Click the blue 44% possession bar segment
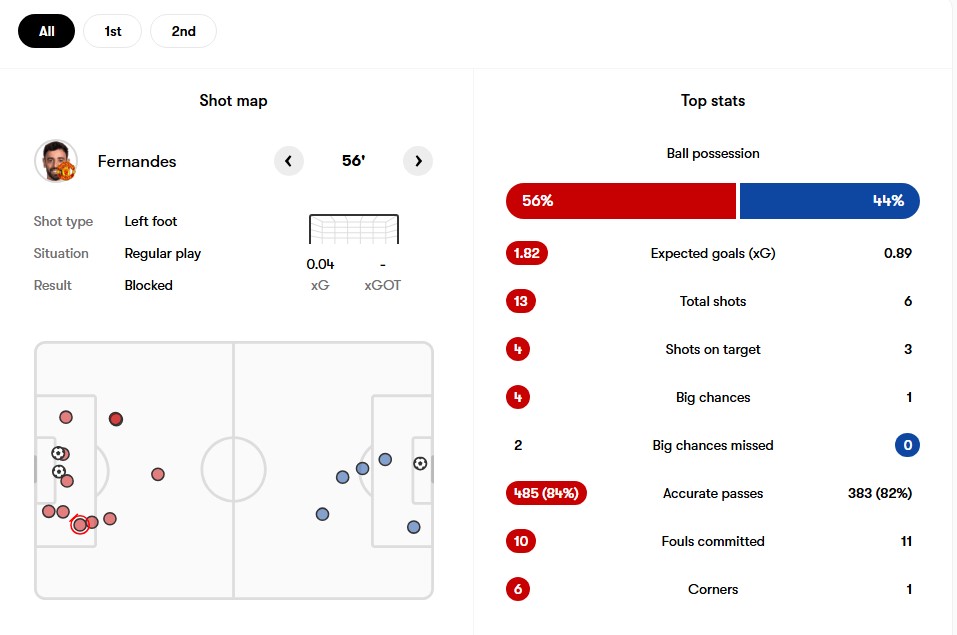The width and height of the screenshot is (957, 635). tap(829, 201)
